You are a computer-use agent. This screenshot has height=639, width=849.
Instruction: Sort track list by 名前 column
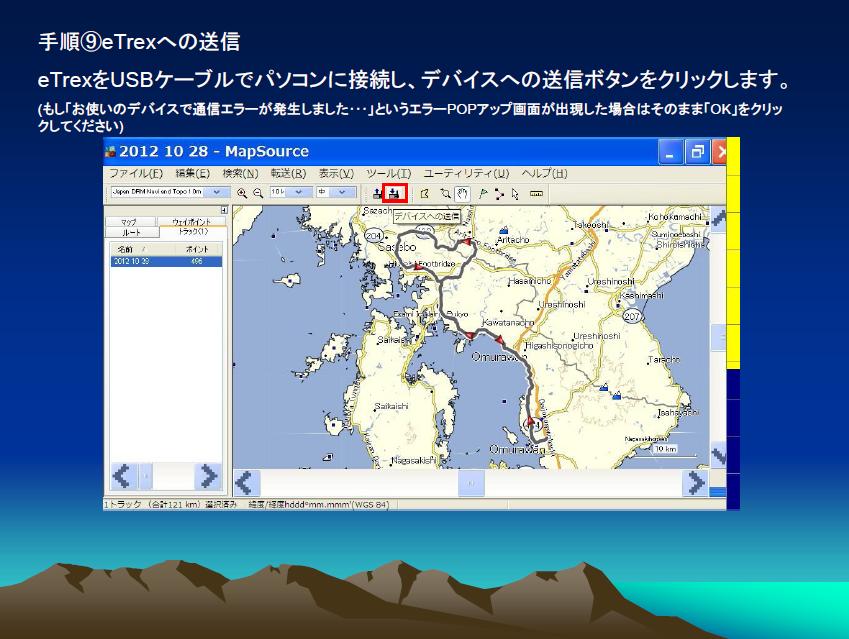point(143,249)
